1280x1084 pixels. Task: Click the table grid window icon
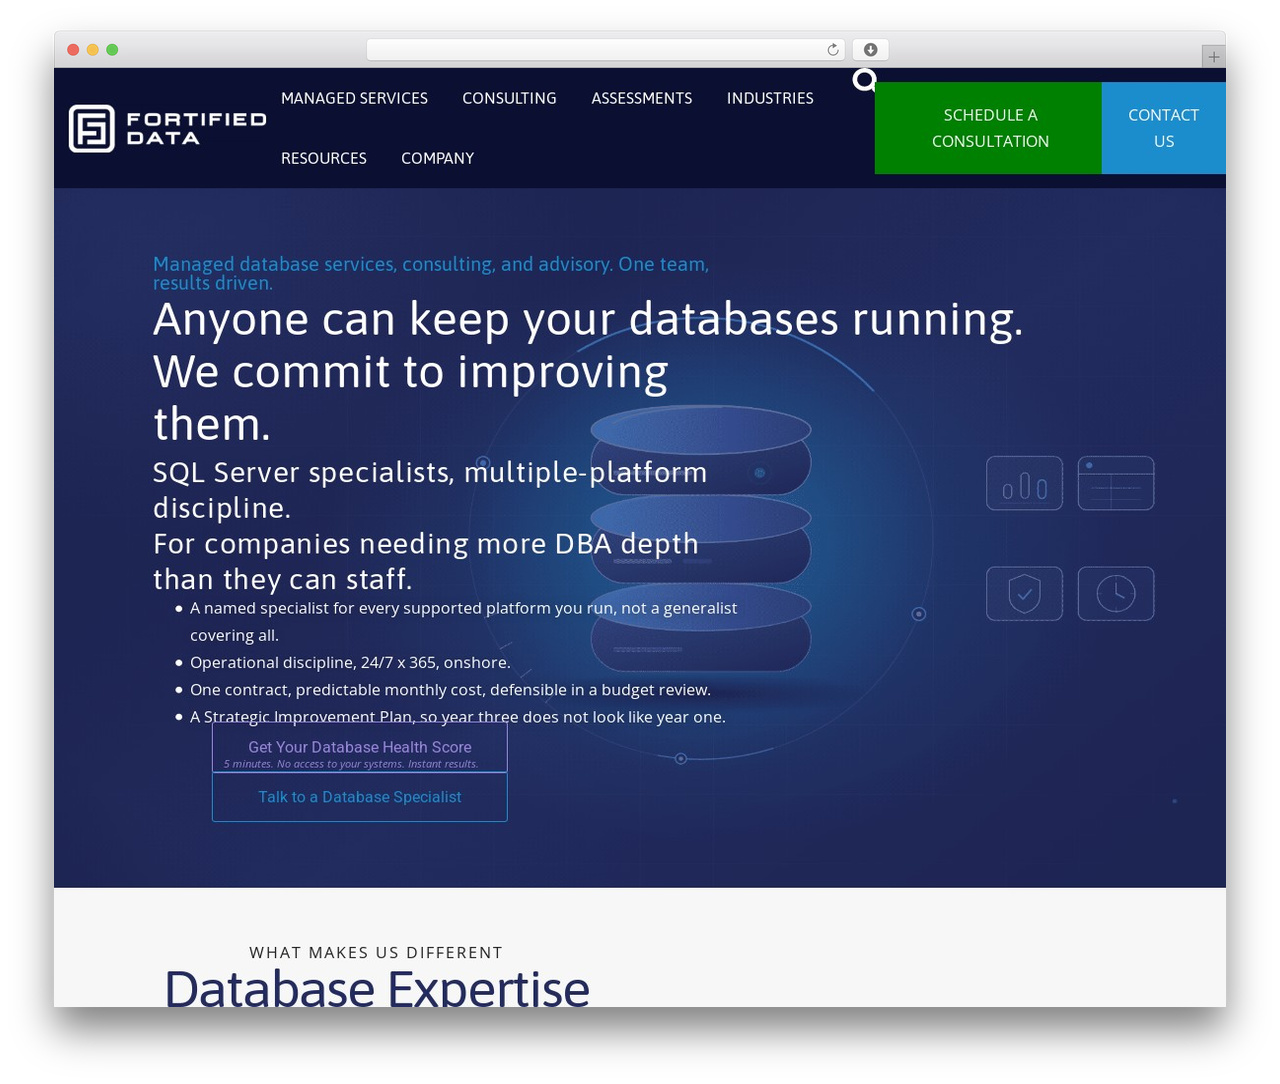click(1116, 483)
